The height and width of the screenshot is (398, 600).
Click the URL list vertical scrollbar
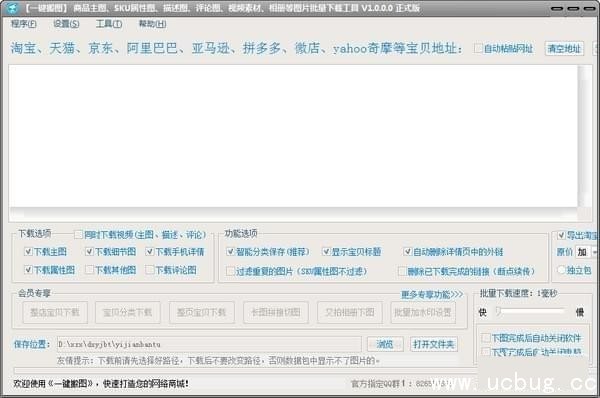(584, 137)
